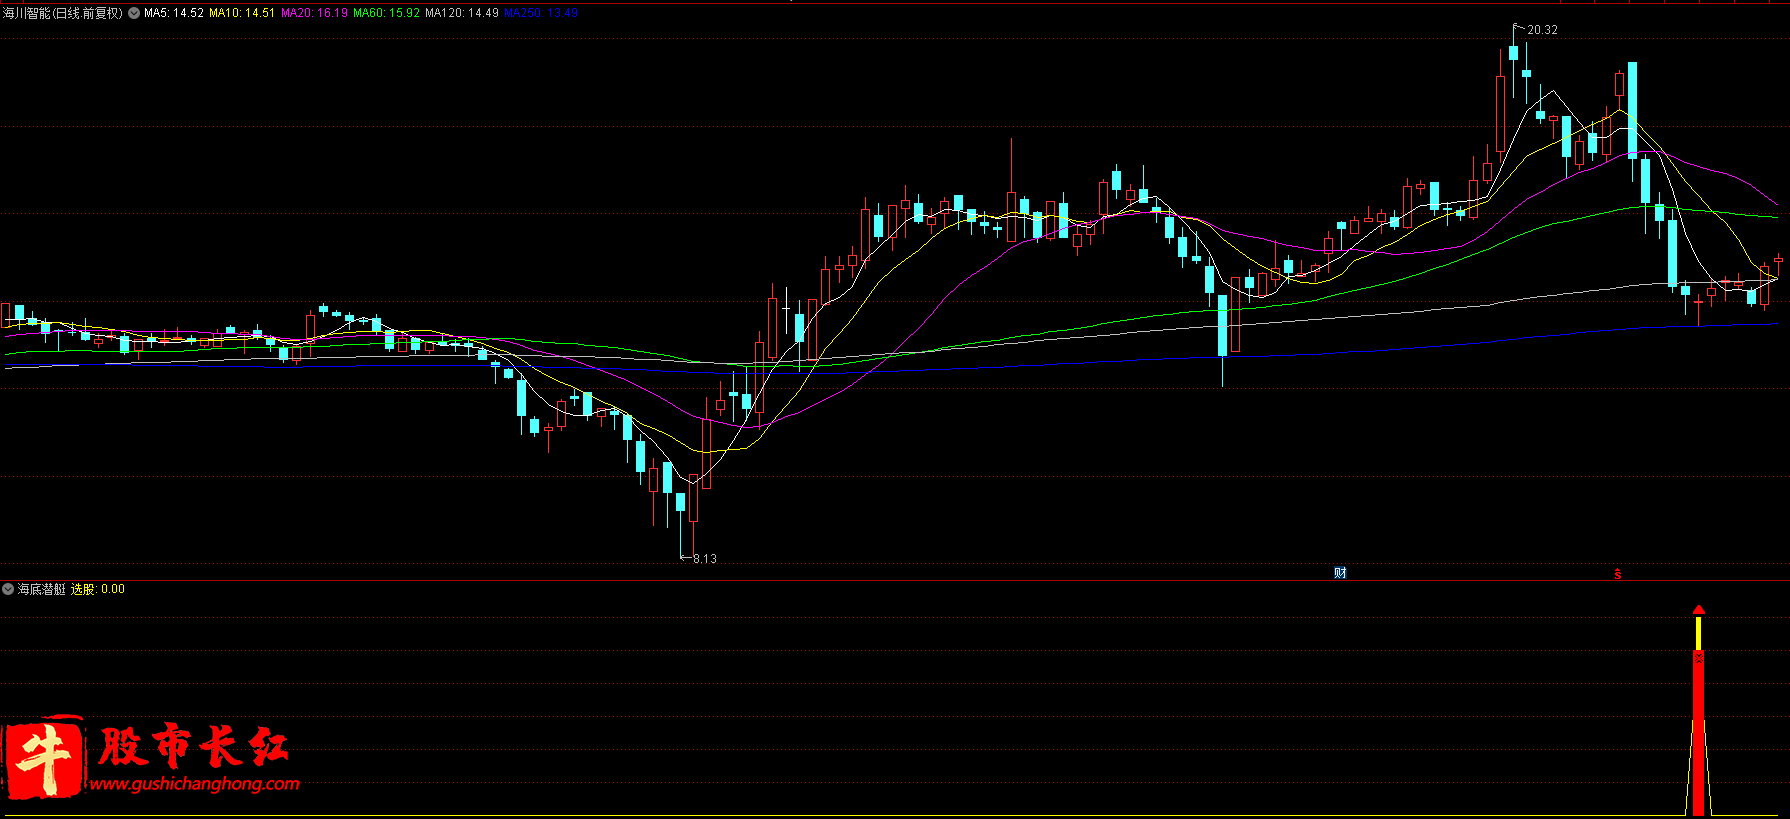
Task: Expand the 海底潜艇 indicator dropdown arrow
Action: pos(8,589)
